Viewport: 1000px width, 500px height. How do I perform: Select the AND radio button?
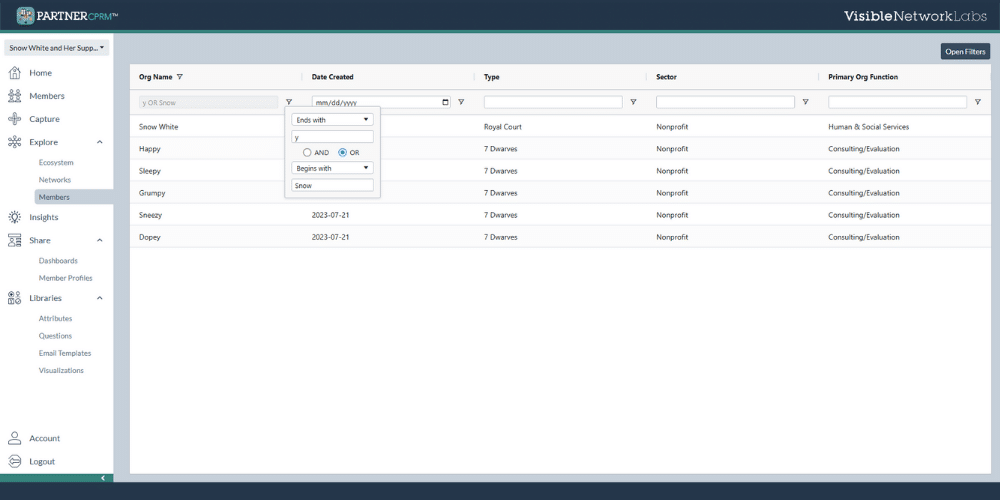(308, 153)
